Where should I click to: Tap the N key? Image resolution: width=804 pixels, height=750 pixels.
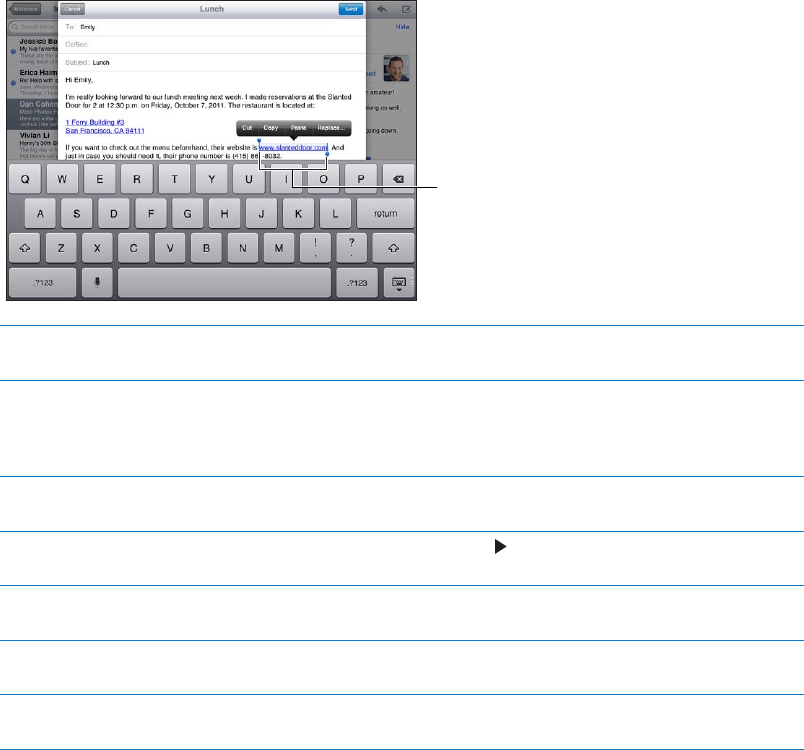coord(243,248)
